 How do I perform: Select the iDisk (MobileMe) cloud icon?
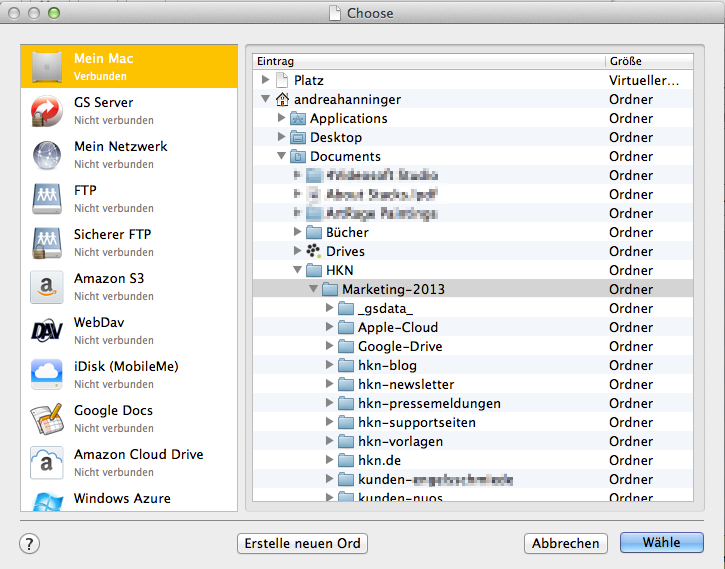47,374
